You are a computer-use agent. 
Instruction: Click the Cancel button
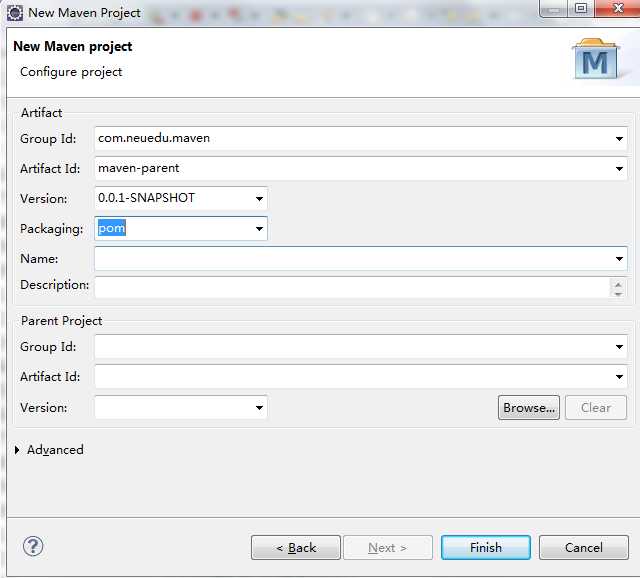(x=584, y=547)
